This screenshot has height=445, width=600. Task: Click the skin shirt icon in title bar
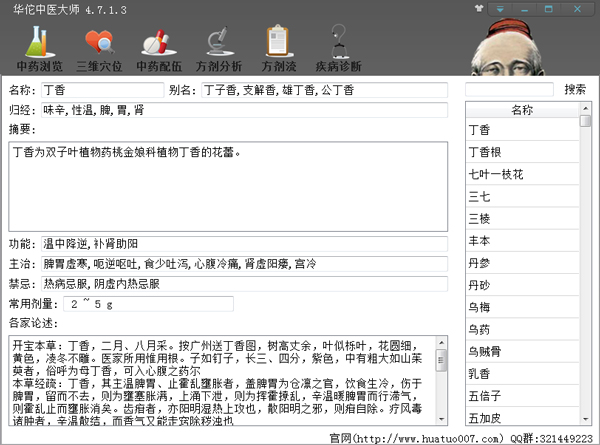479,8
